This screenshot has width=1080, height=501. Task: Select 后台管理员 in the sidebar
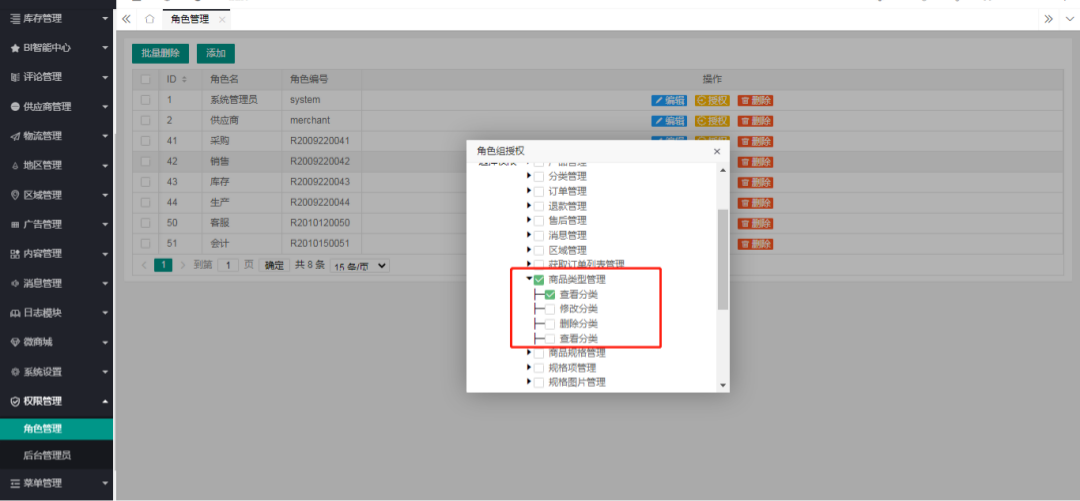coord(49,455)
